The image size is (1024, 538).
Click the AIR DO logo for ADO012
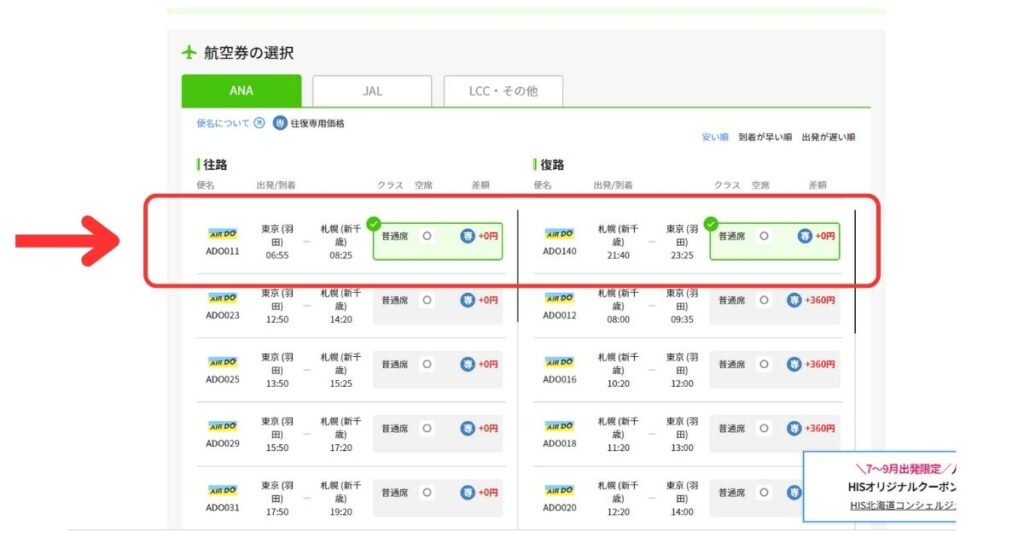pos(560,298)
